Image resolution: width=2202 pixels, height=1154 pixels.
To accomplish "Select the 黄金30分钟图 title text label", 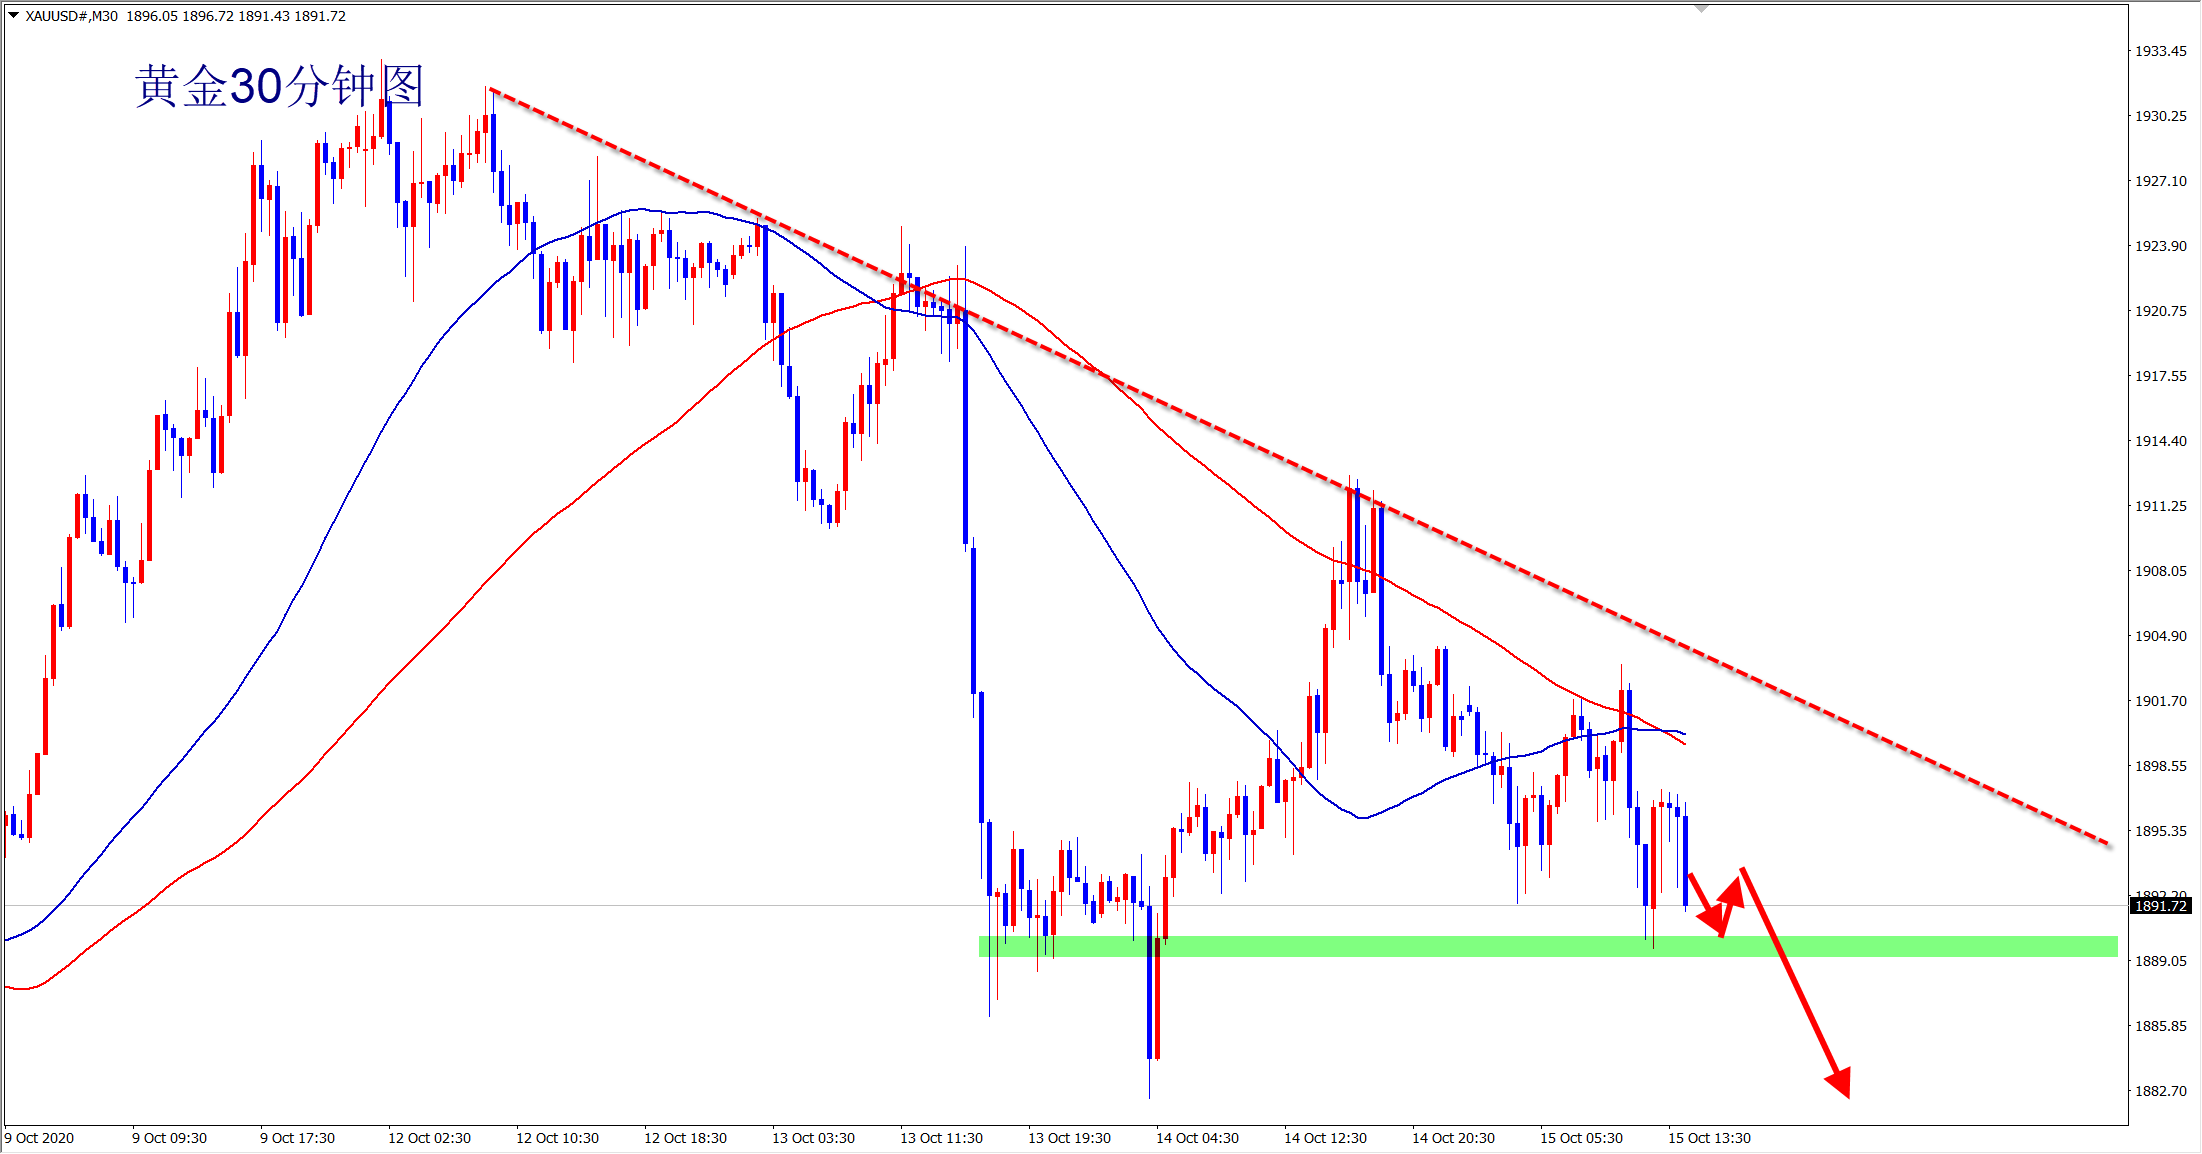I will [x=279, y=86].
